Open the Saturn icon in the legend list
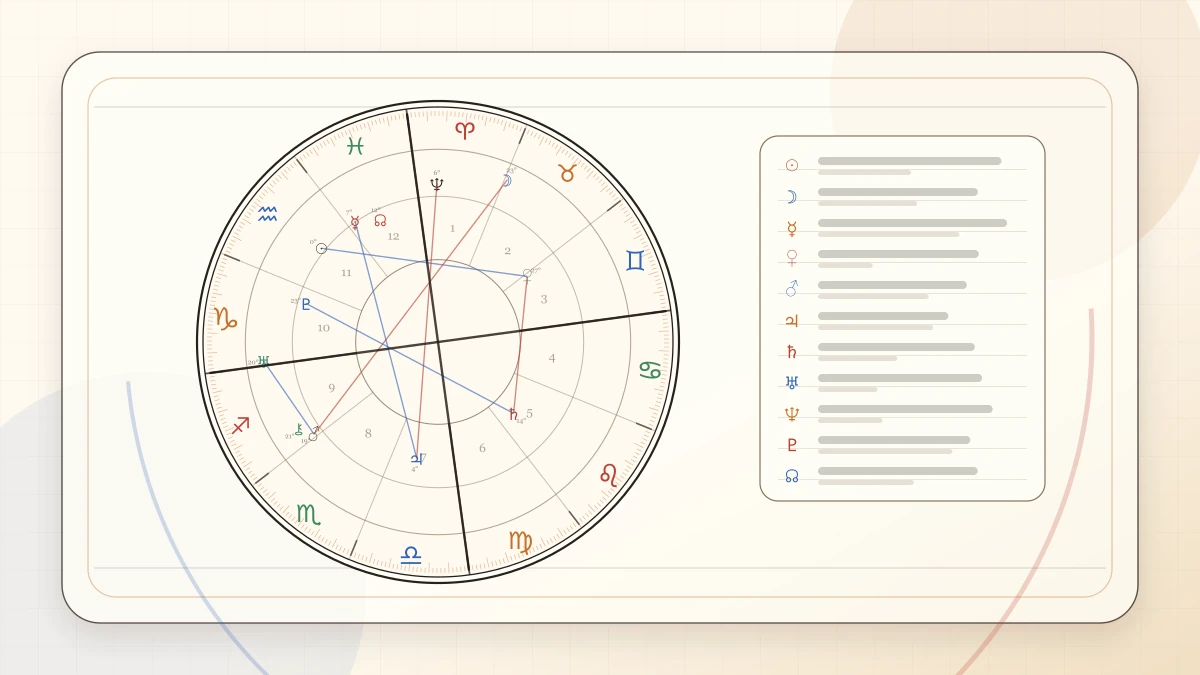This screenshot has height=675, width=1200. click(x=792, y=352)
